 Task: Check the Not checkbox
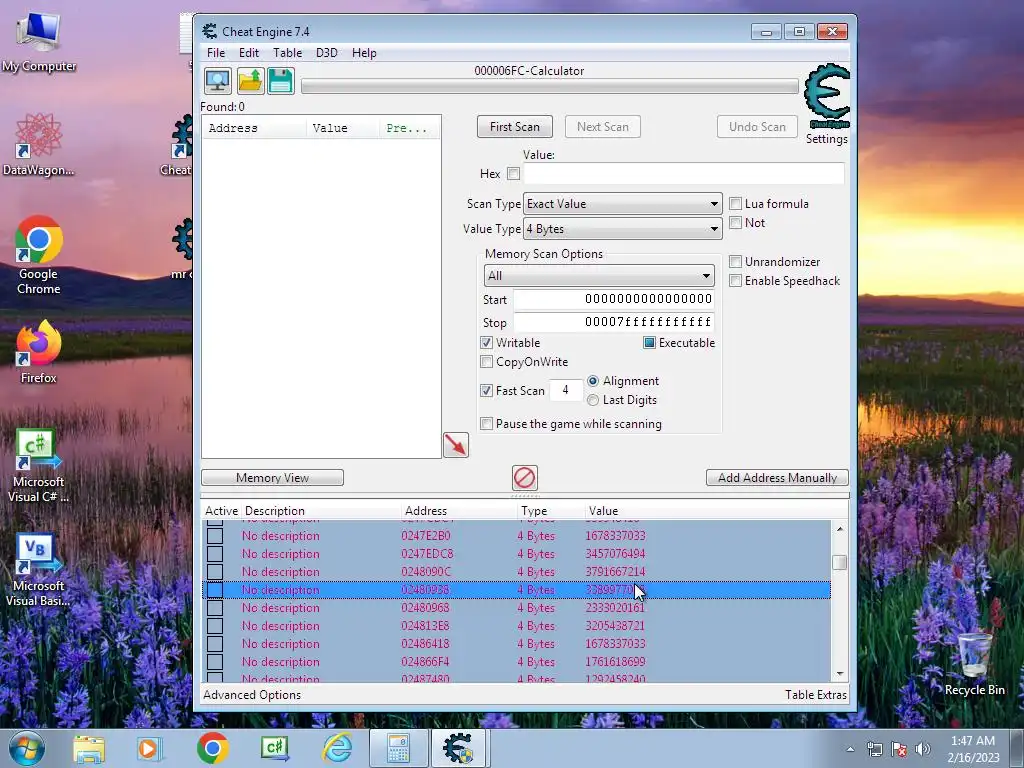coord(735,223)
